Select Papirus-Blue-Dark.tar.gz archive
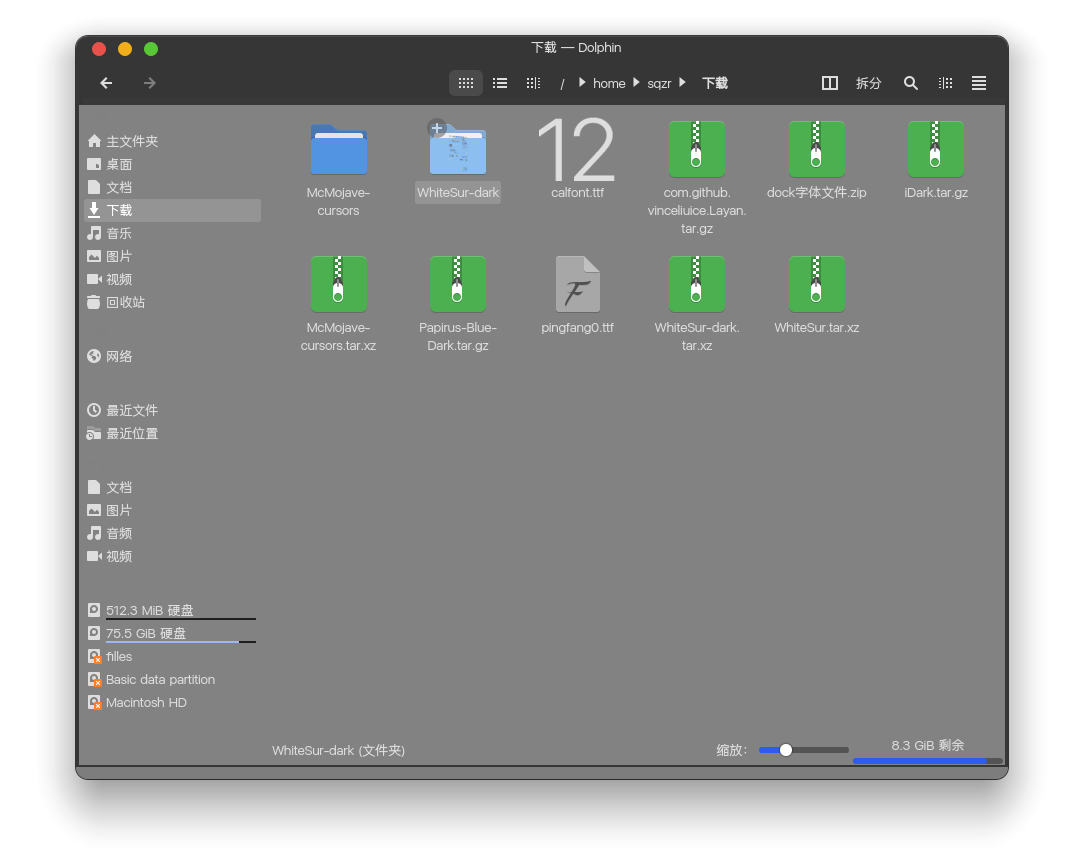Image resolution: width=1084 pixels, height=865 pixels. click(458, 304)
